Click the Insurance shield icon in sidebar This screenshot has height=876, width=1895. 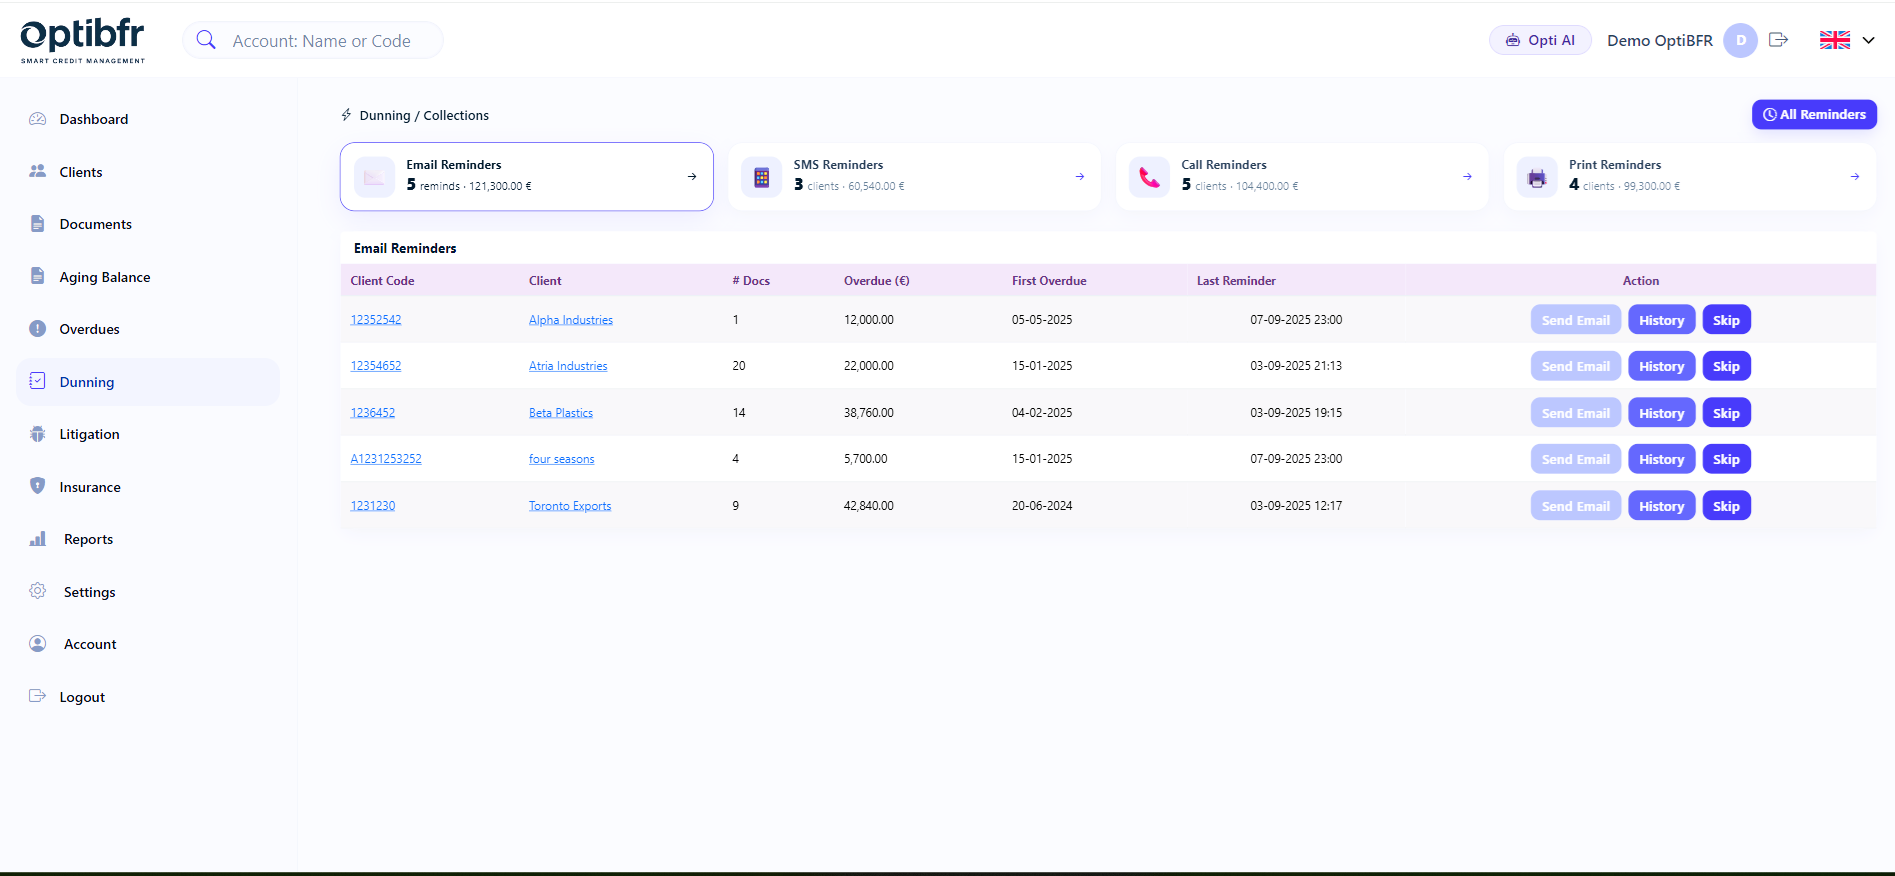click(x=38, y=486)
